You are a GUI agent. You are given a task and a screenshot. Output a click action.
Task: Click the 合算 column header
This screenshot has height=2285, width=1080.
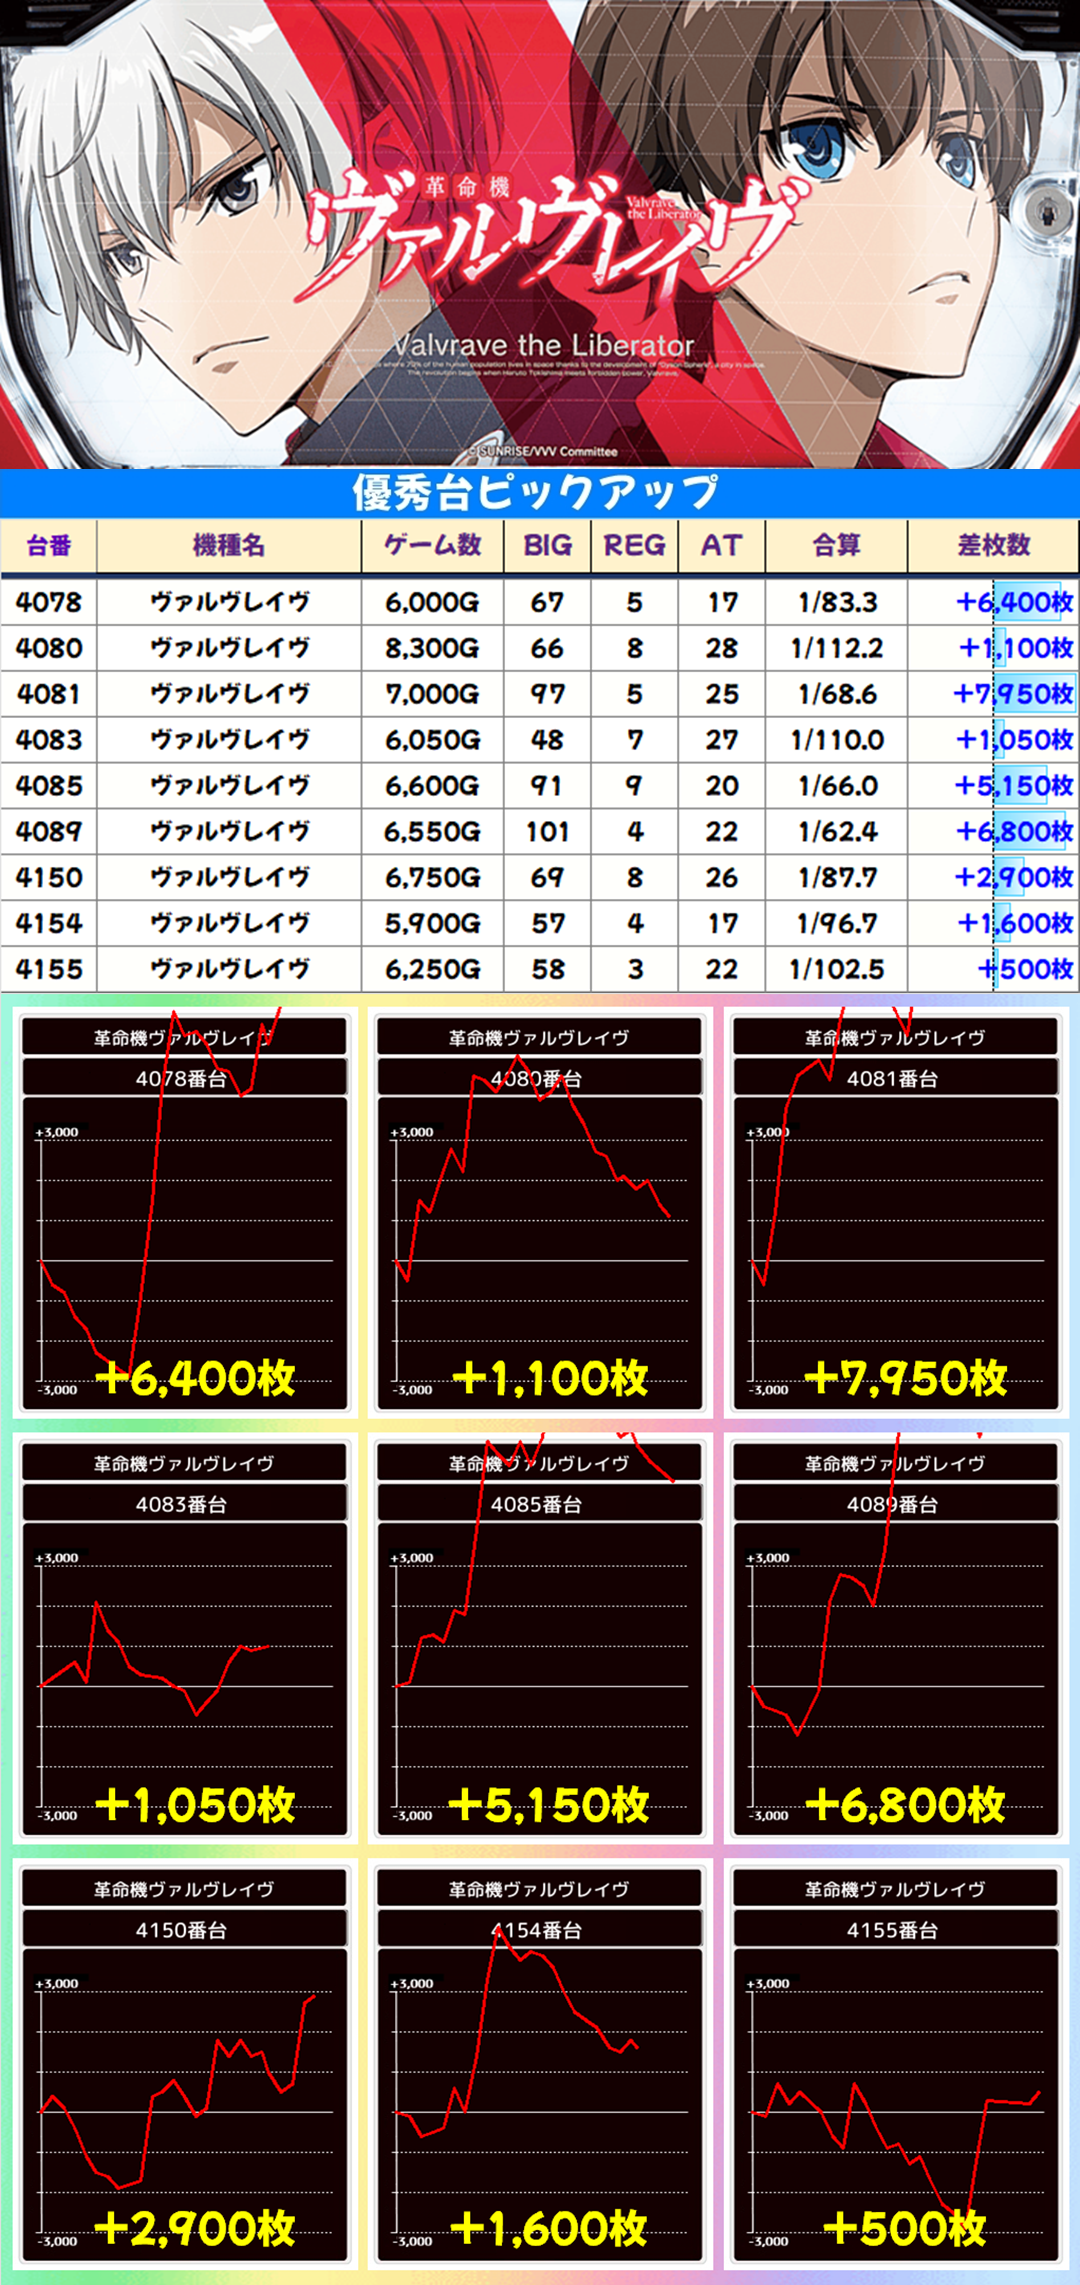coord(836,546)
